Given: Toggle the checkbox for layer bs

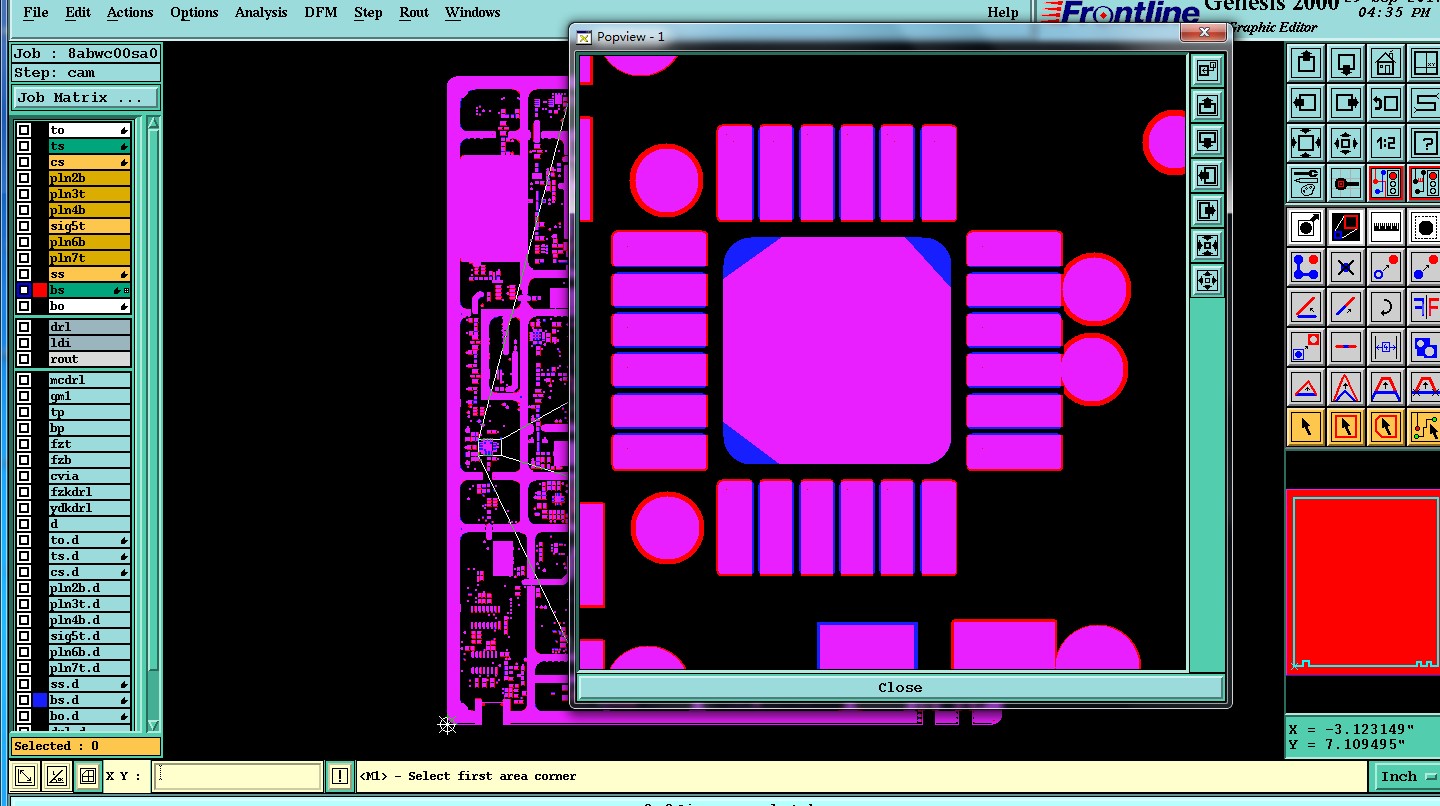Looking at the screenshot, I should pyautogui.click(x=24, y=290).
